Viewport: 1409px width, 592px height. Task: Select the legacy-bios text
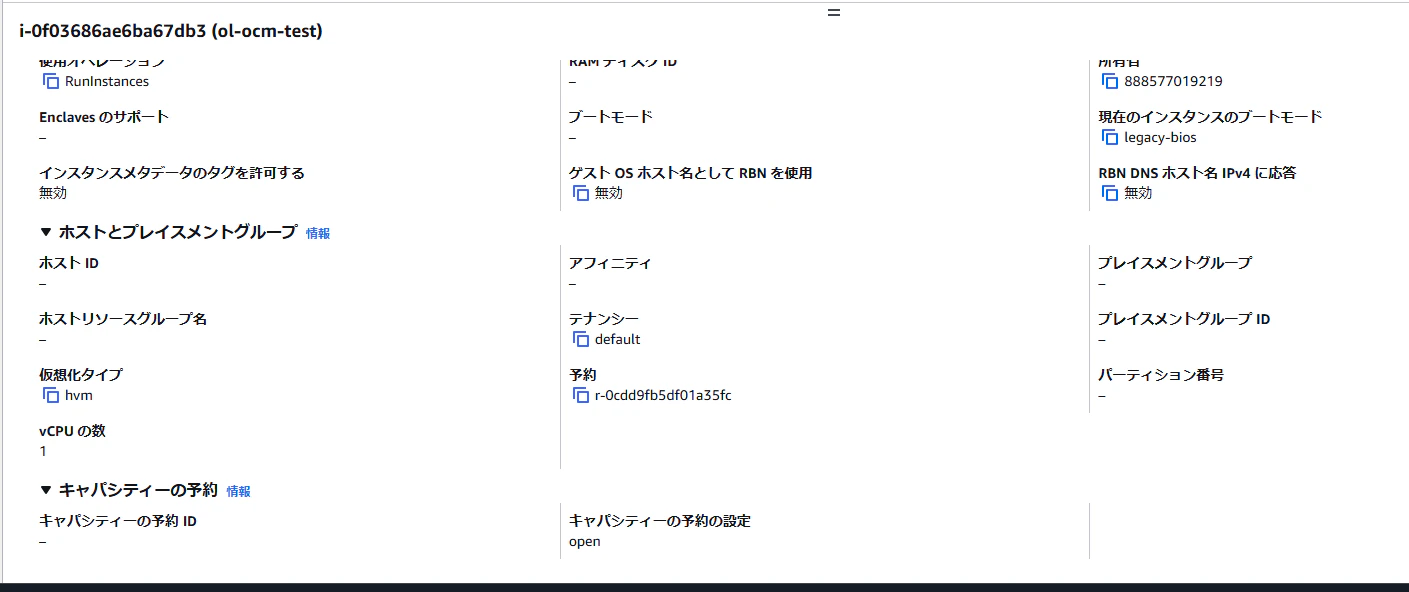tap(1160, 137)
